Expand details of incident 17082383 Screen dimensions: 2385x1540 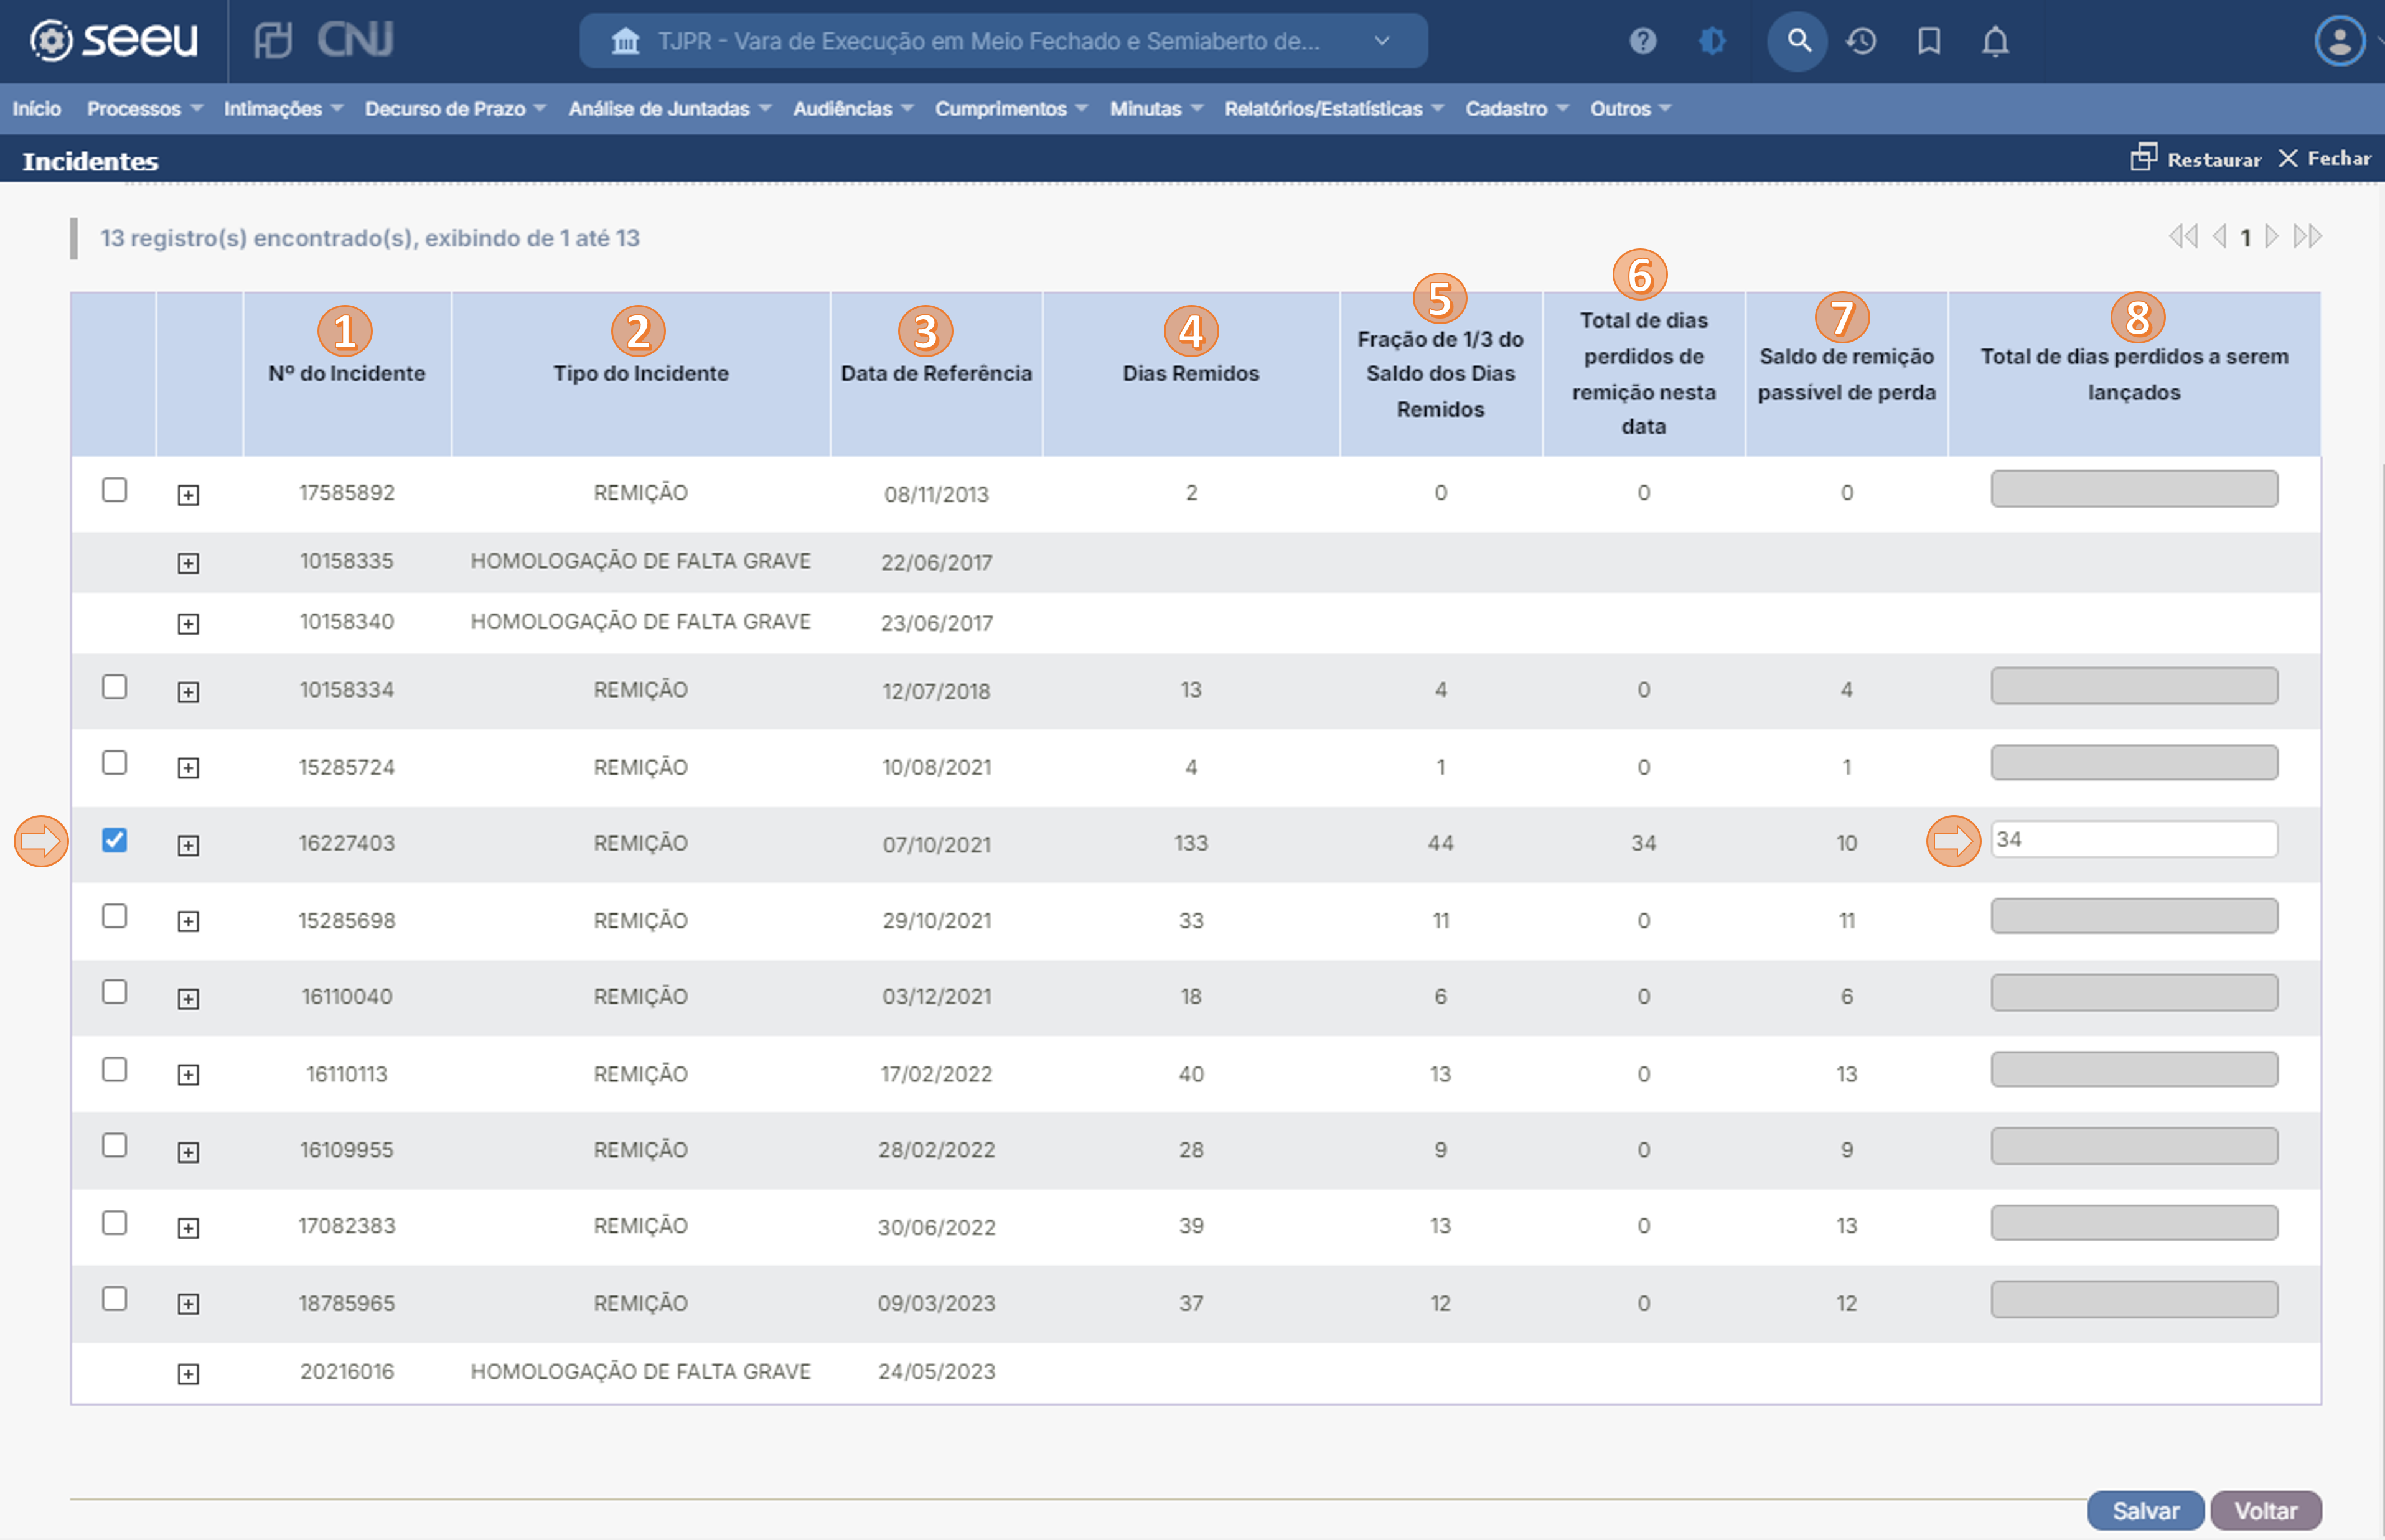188,1228
